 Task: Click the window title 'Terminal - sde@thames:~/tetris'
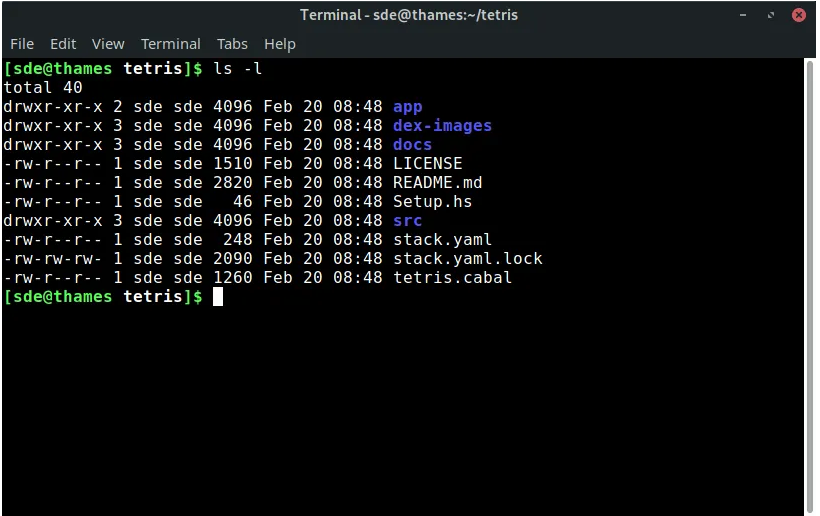tap(409, 15)
